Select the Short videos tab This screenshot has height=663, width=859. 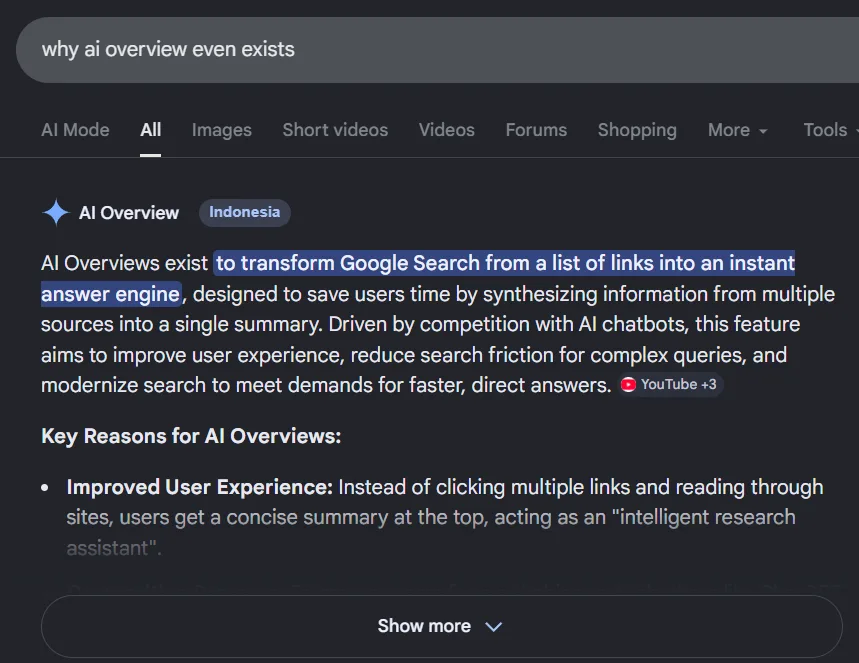tap(334, 130)
